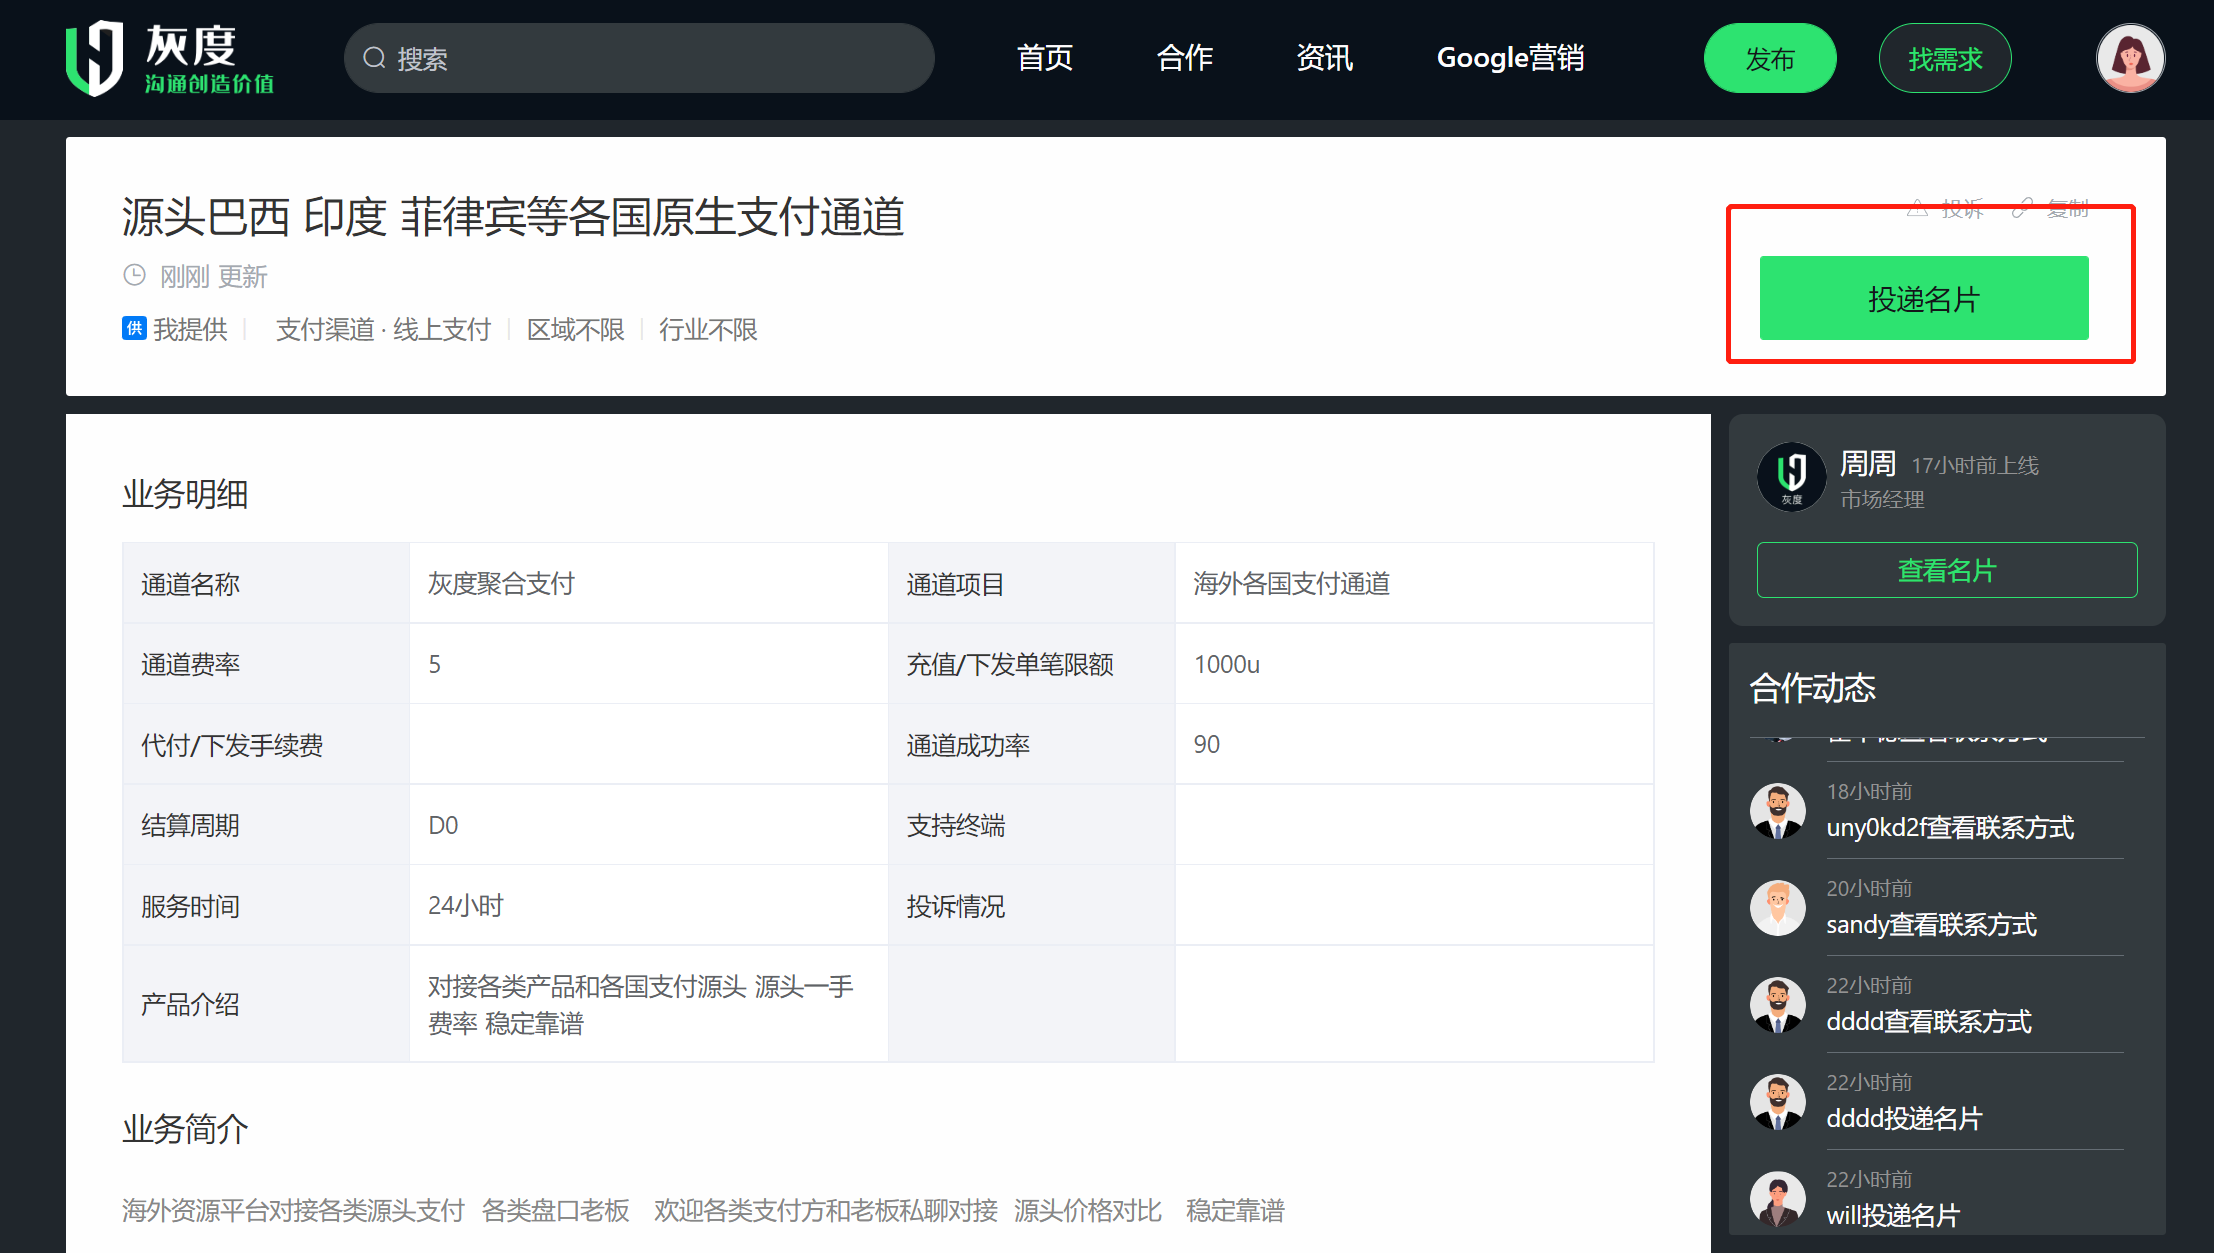
Task: Click the 灰度 site logo
Action: coord(170,58)
